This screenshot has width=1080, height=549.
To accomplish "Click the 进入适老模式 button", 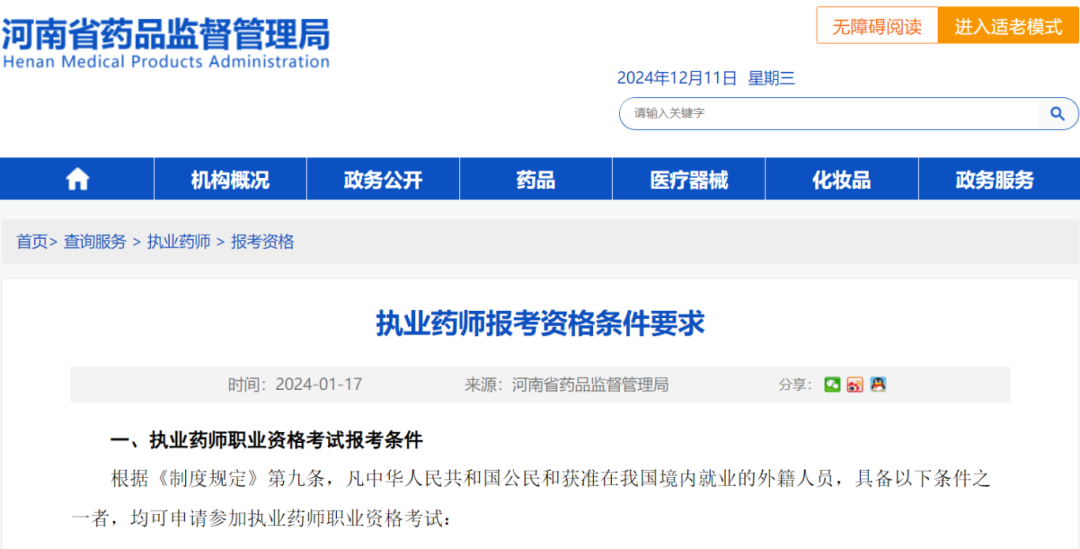I will [1008, 26].
